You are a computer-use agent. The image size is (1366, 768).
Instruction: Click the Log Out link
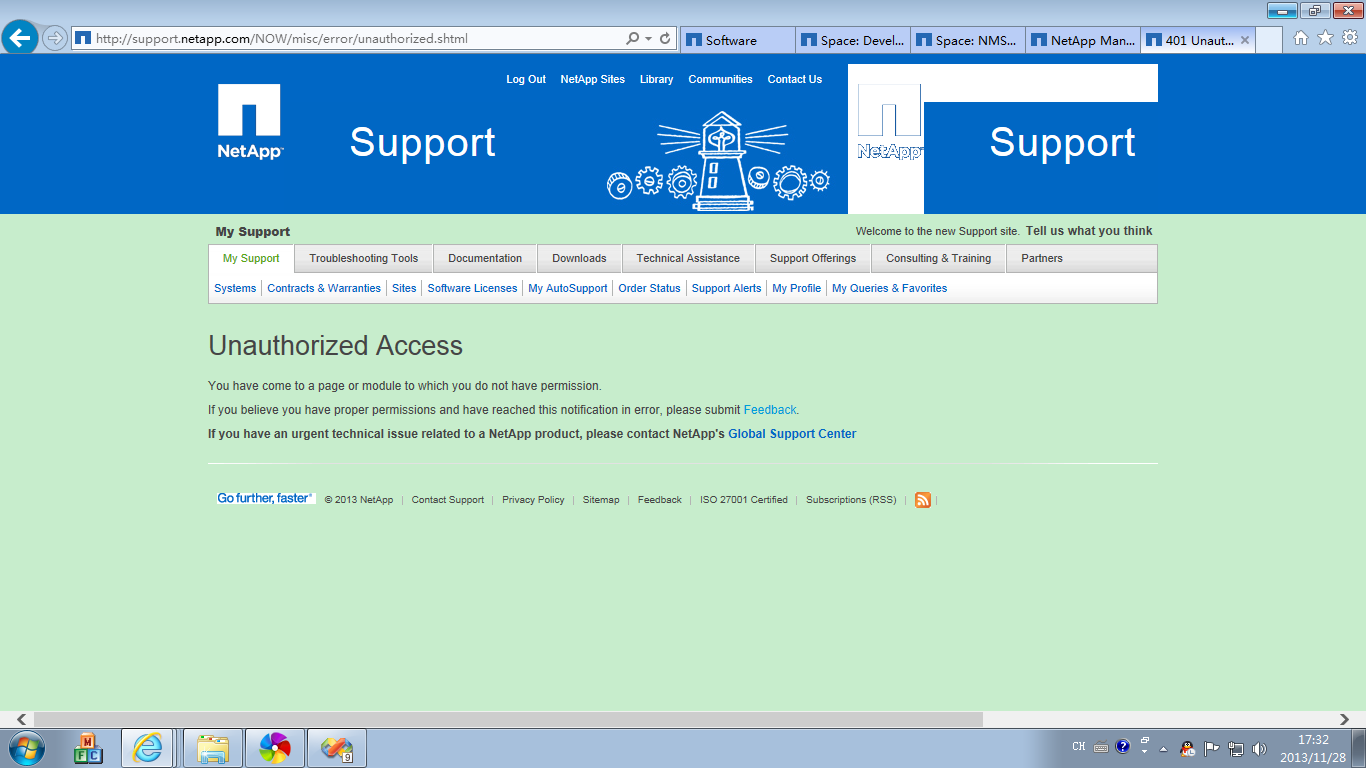point(526,79)
